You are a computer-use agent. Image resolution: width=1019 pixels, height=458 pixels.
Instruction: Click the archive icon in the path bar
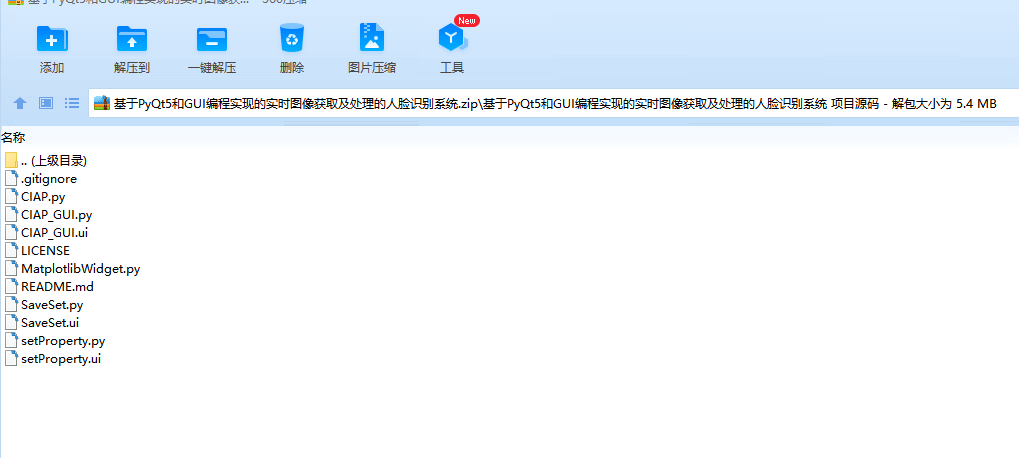pos(102,103)
